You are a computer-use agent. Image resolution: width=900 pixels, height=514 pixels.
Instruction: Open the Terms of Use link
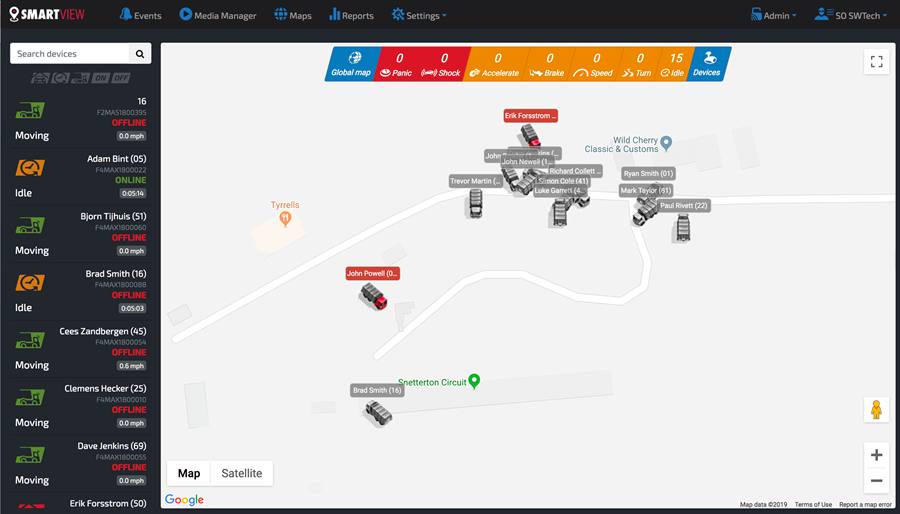click(813, 505)
